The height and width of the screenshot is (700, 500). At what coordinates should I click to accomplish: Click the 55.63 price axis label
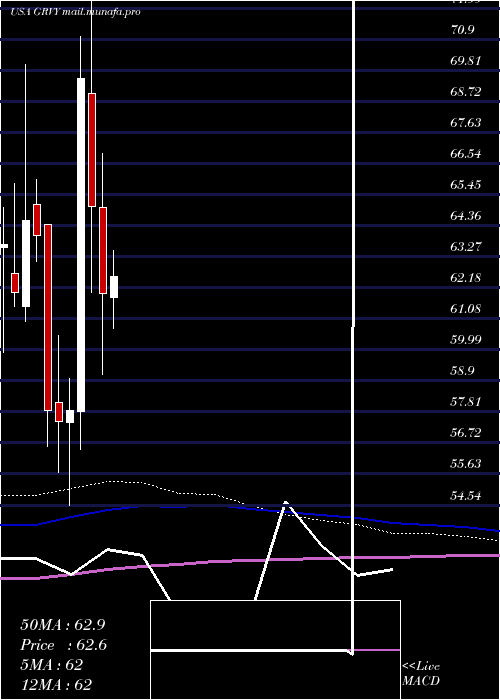(x=466, y=464)
